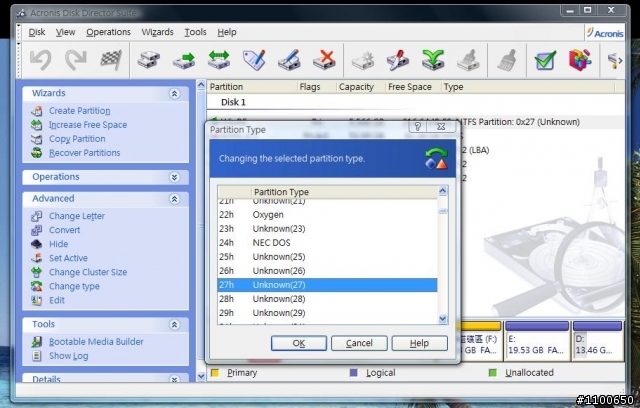Select the 29h Unknown(29) row

pyautogui.click(x=327, y=313)
